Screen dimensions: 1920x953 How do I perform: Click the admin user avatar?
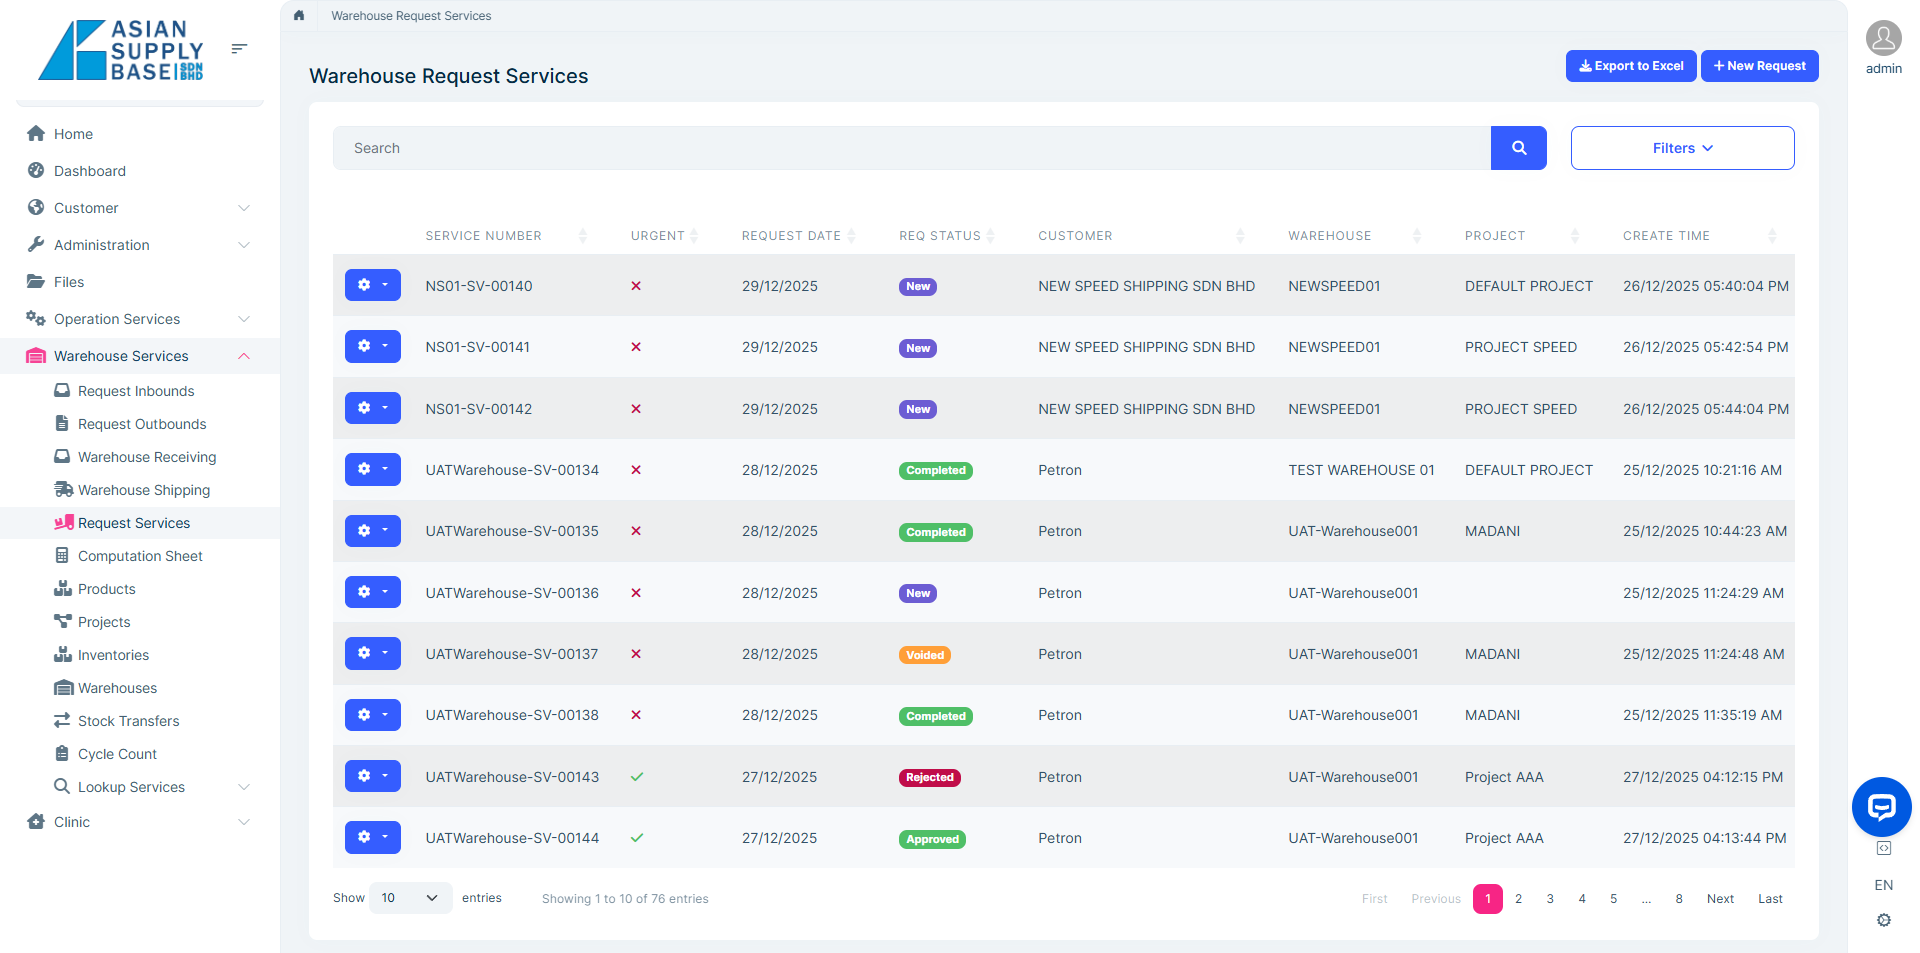[1883, 39]
